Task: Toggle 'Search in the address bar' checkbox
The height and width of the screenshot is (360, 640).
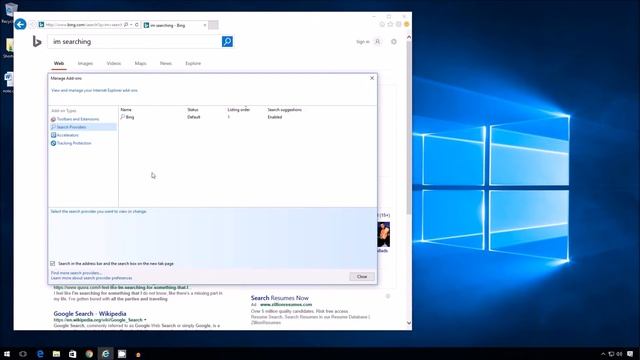Action: tap(53, 264)
